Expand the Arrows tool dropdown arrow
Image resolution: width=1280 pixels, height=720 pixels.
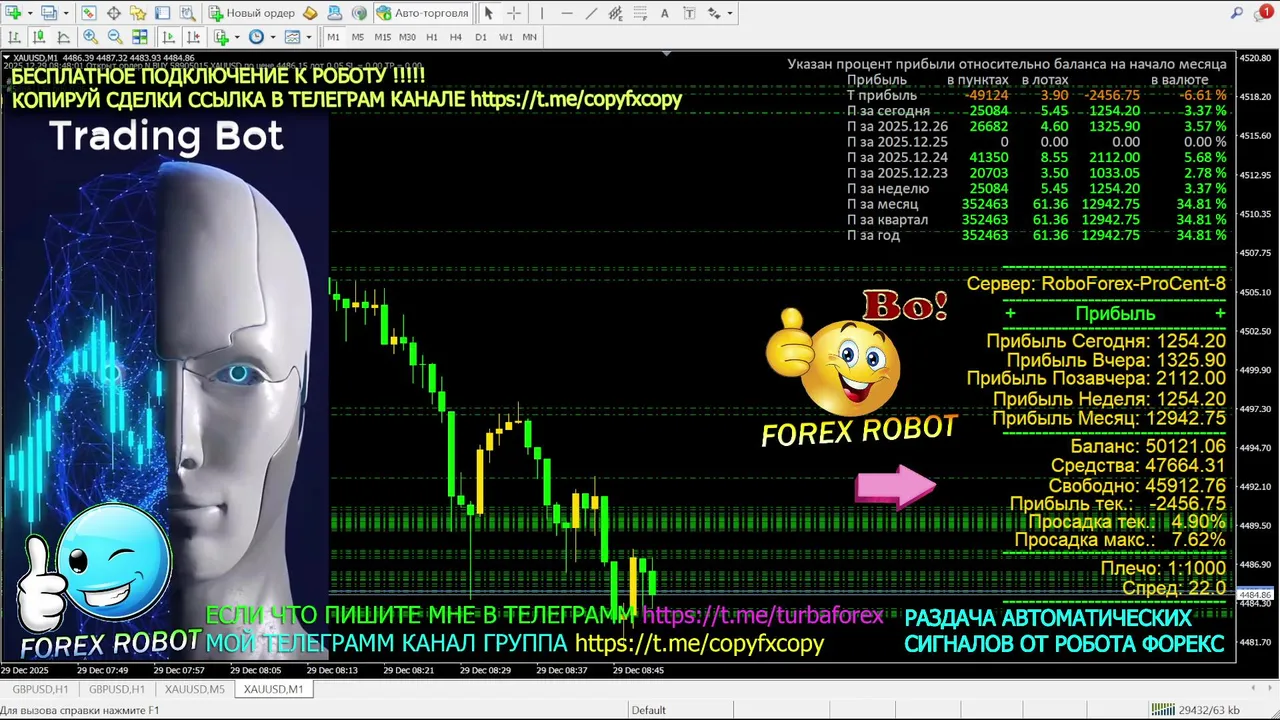click(730, 13)
